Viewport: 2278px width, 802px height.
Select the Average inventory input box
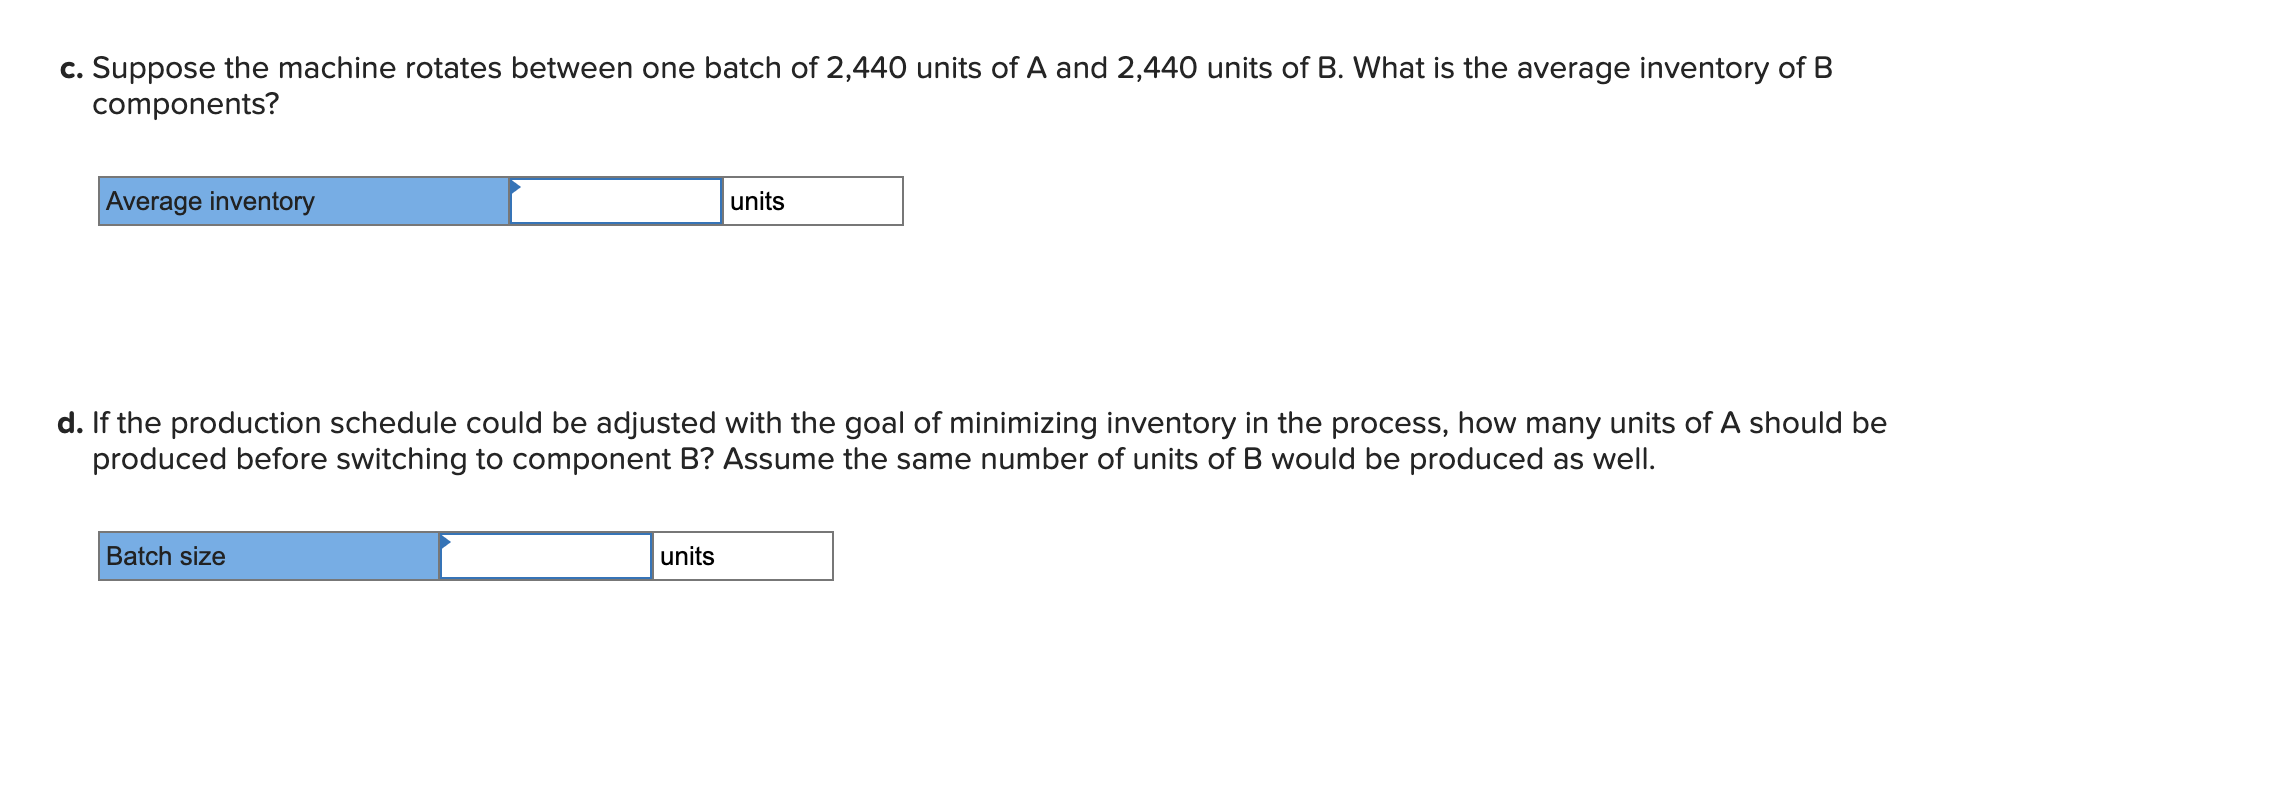[615, 202]
